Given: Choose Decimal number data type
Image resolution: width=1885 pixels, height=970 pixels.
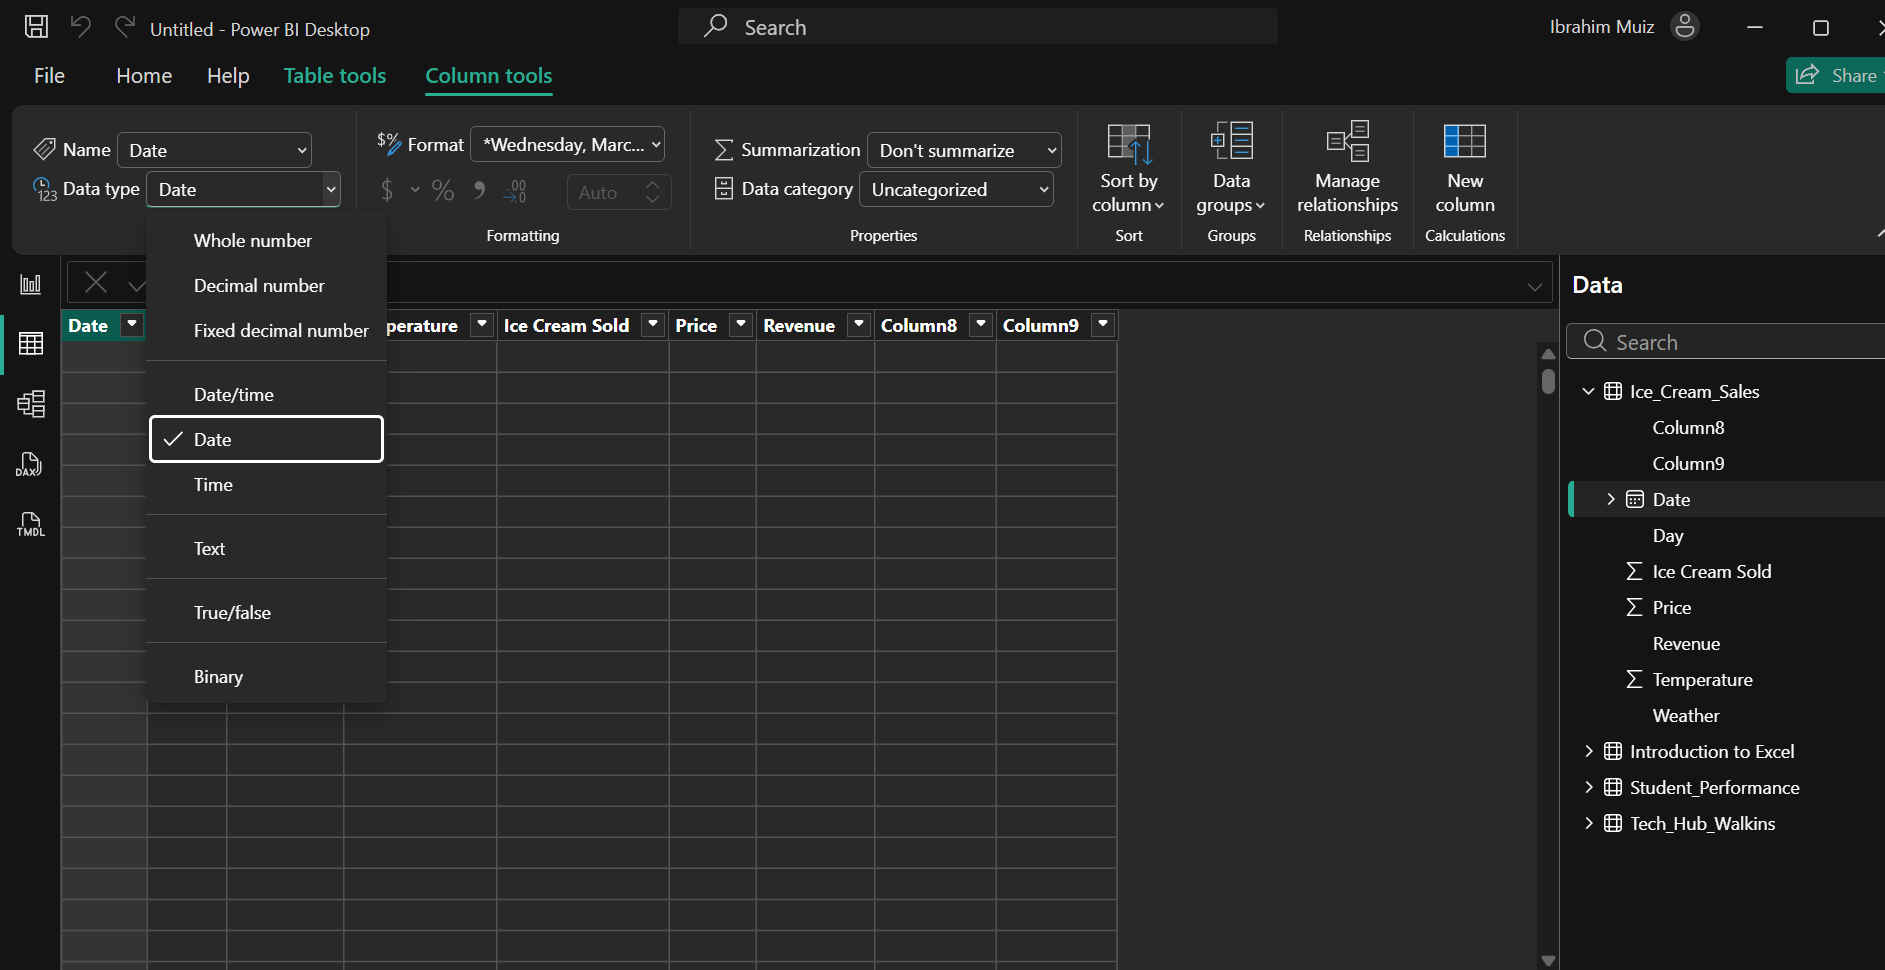Looking at the screenshot, I should click(266, 285).
